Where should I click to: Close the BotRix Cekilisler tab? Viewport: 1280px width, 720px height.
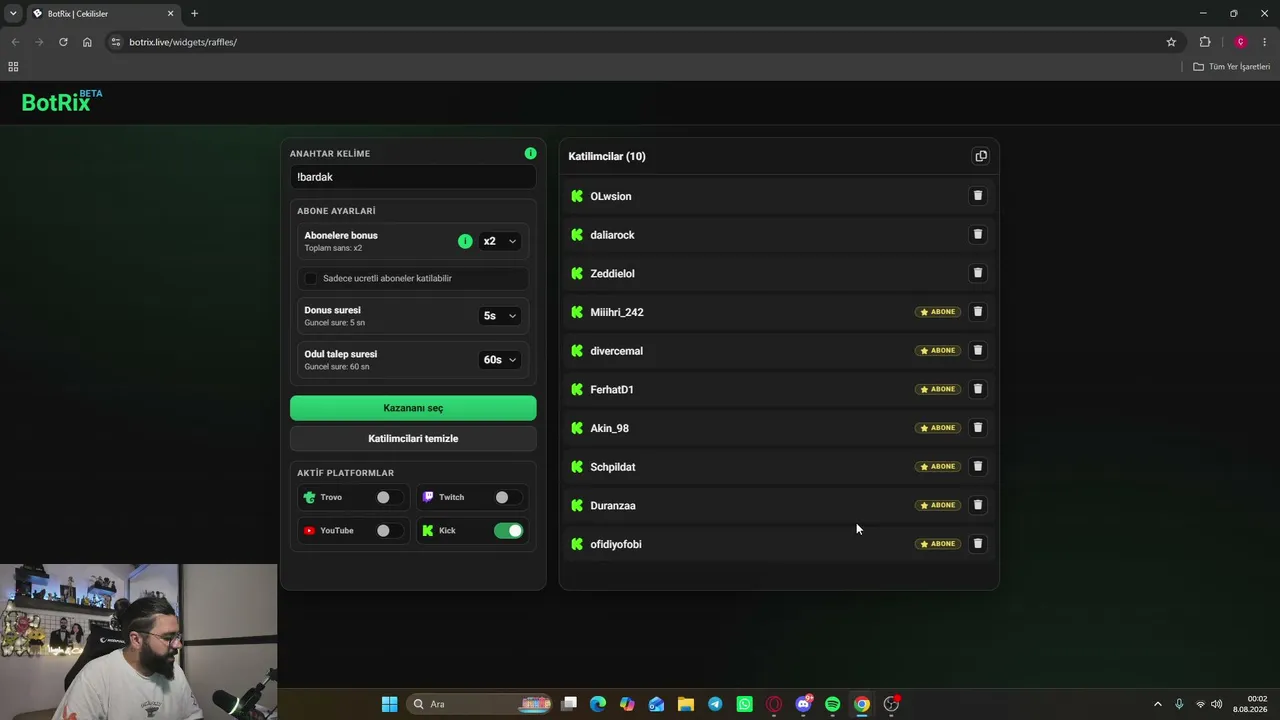(x=170, y=14)
